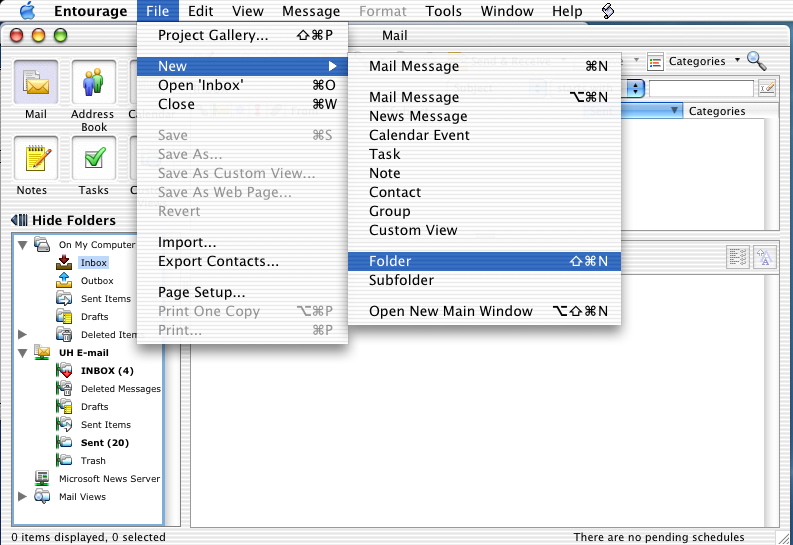The image size is (793, 545).
Task: Choose Custom View in the submenu
Action: 484,231
